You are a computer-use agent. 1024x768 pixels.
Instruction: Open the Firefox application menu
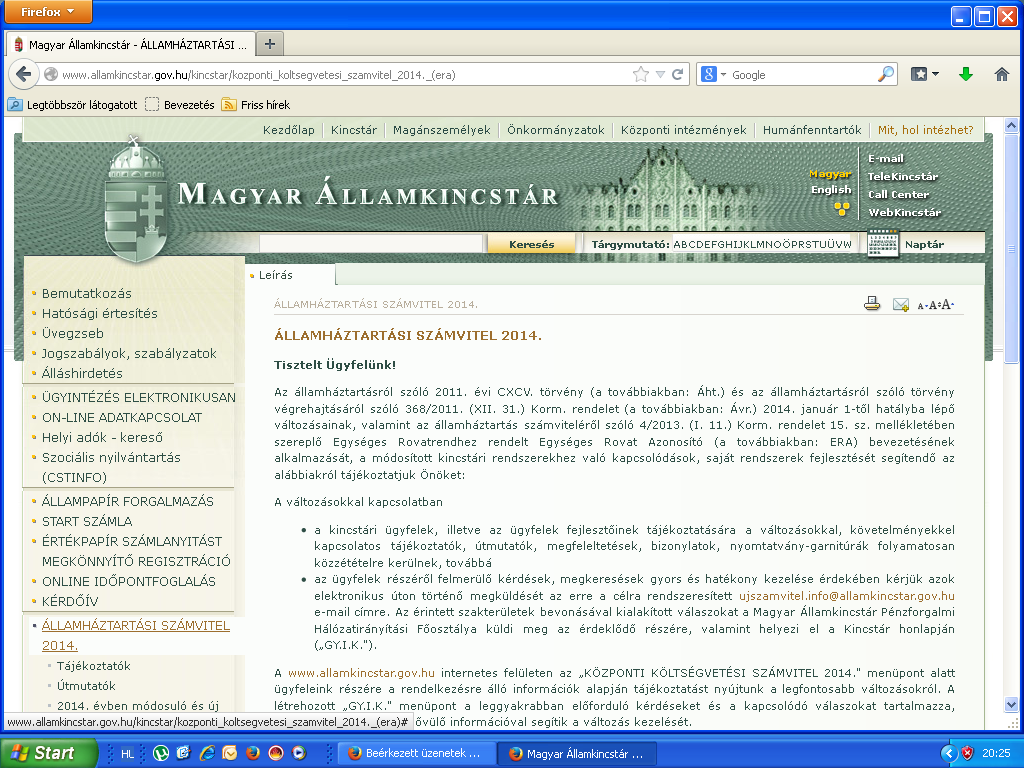(x=48, y=12)
